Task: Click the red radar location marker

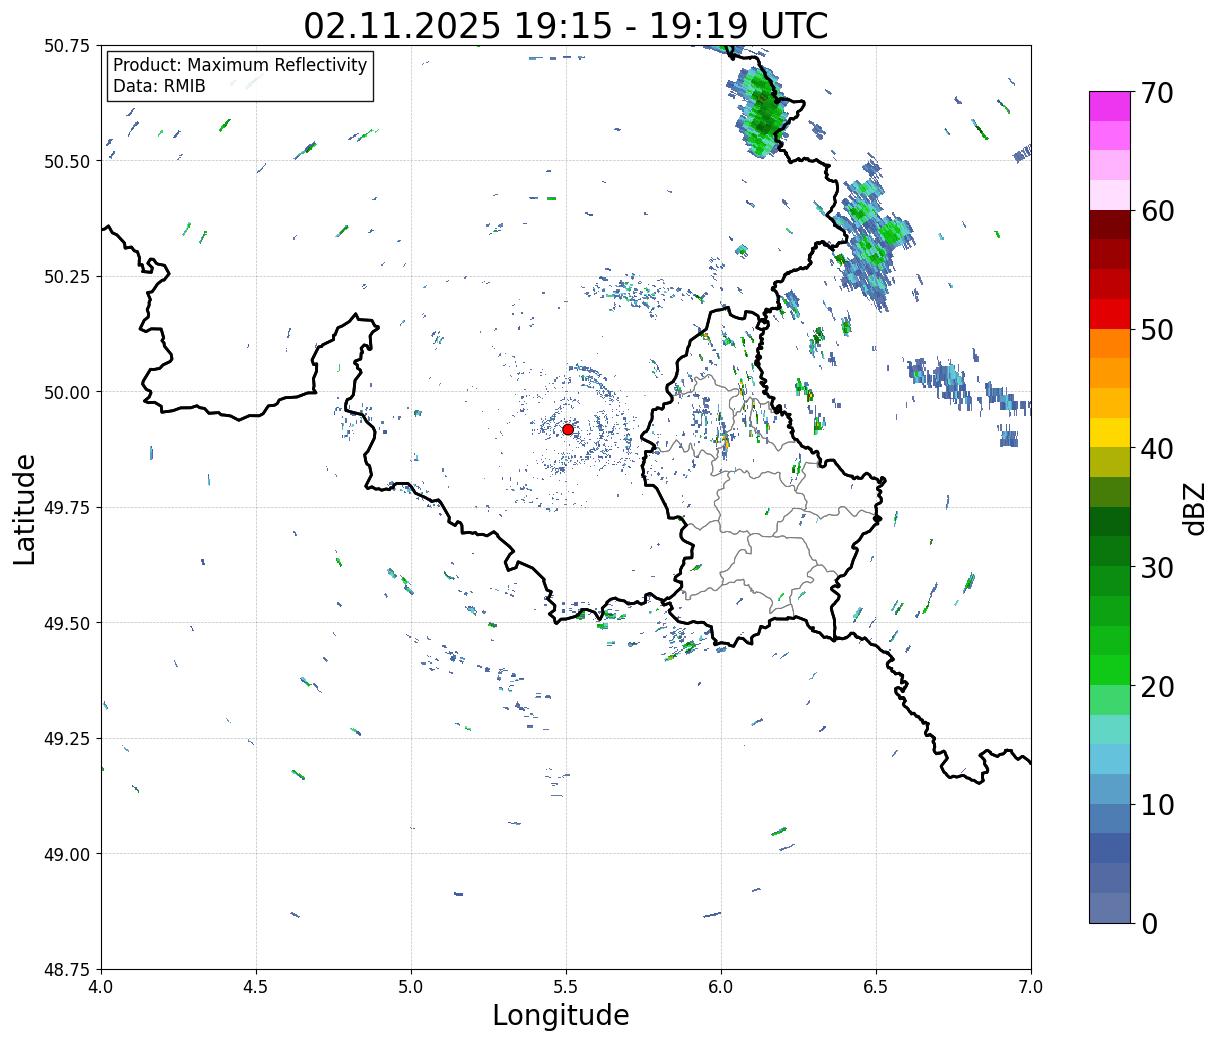Action: pos(568,429)
